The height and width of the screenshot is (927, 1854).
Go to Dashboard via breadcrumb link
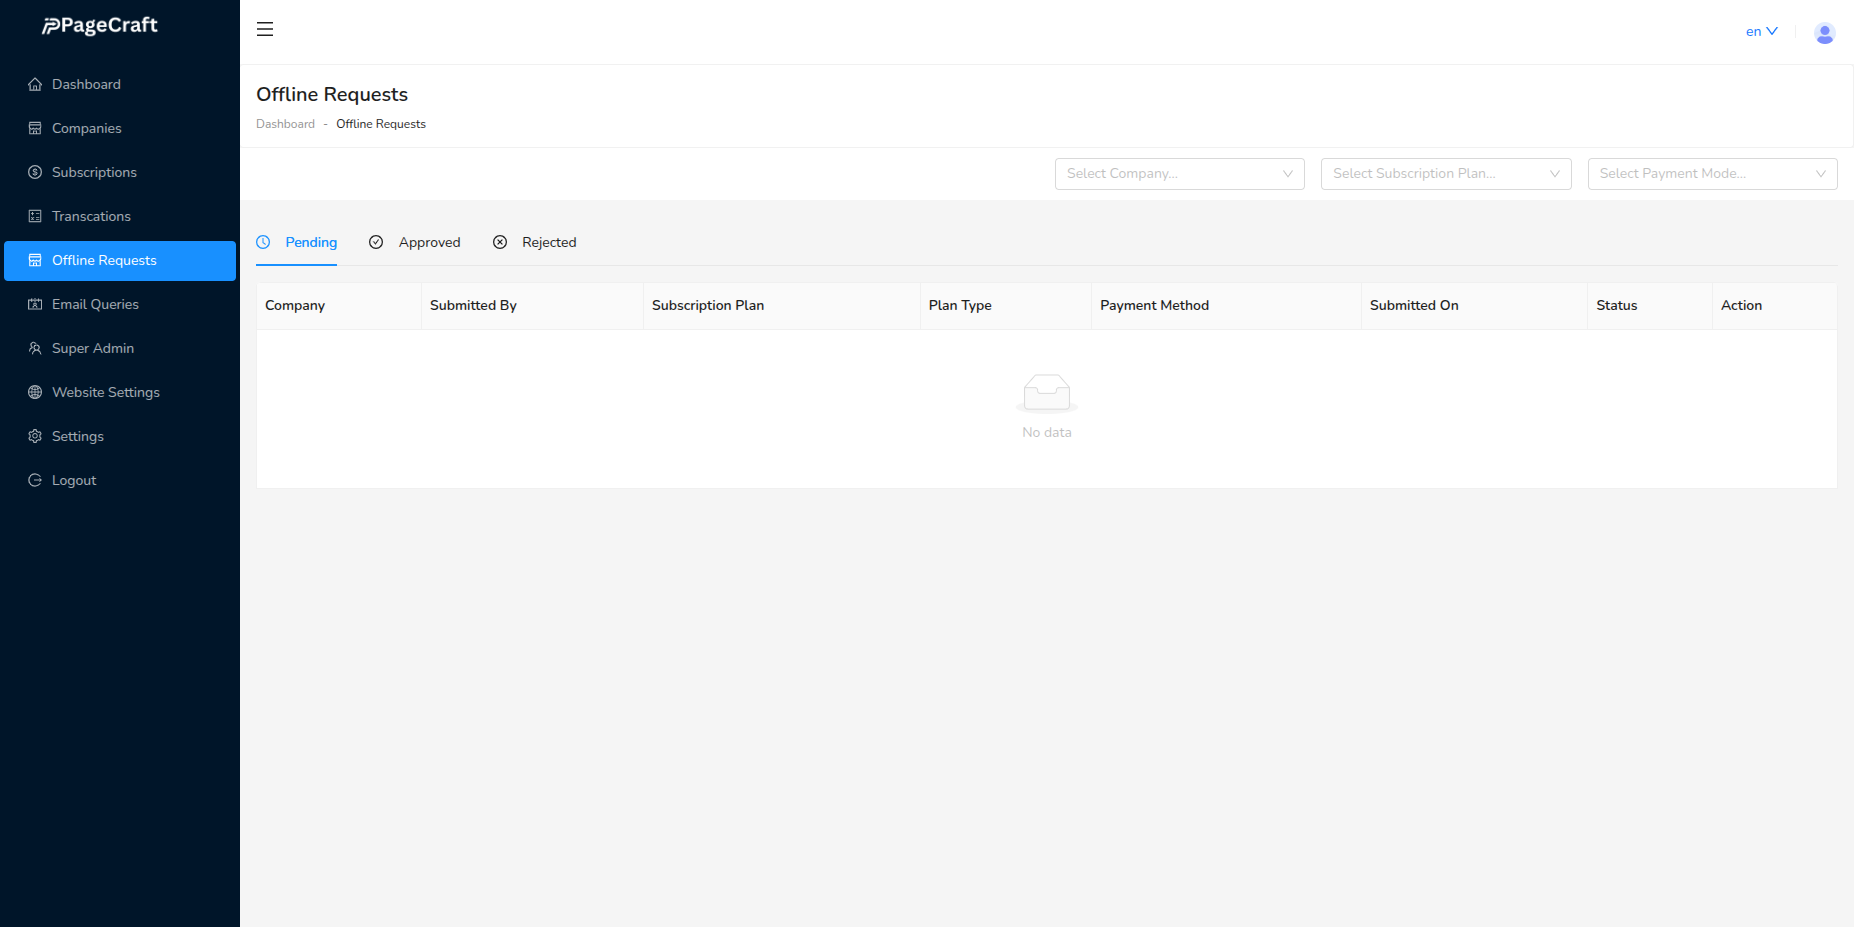tap(285, 124)
